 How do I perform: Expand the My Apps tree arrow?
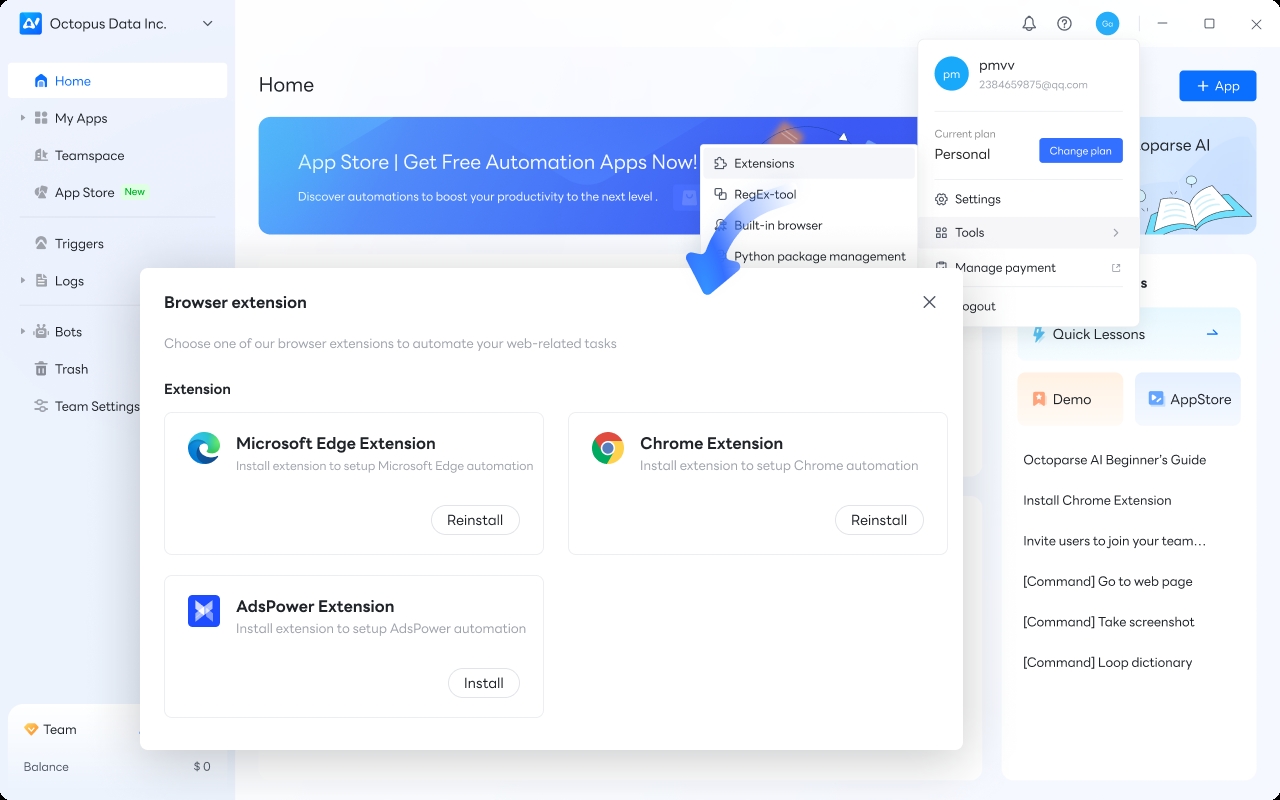point(22,118)
